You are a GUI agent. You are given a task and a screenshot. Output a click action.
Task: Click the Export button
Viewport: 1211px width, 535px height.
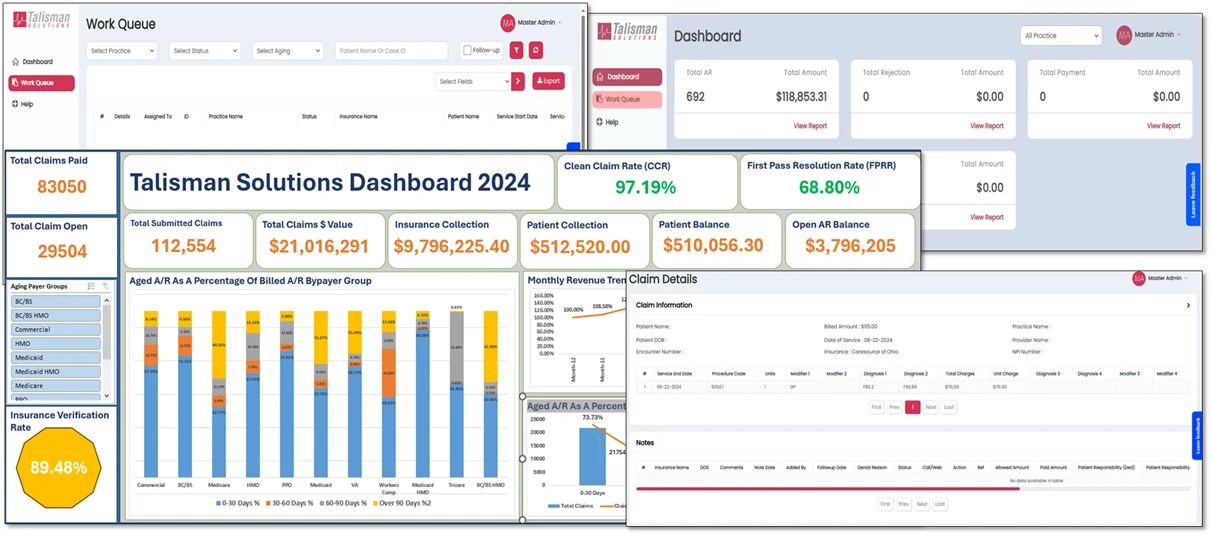coord(548,81)
